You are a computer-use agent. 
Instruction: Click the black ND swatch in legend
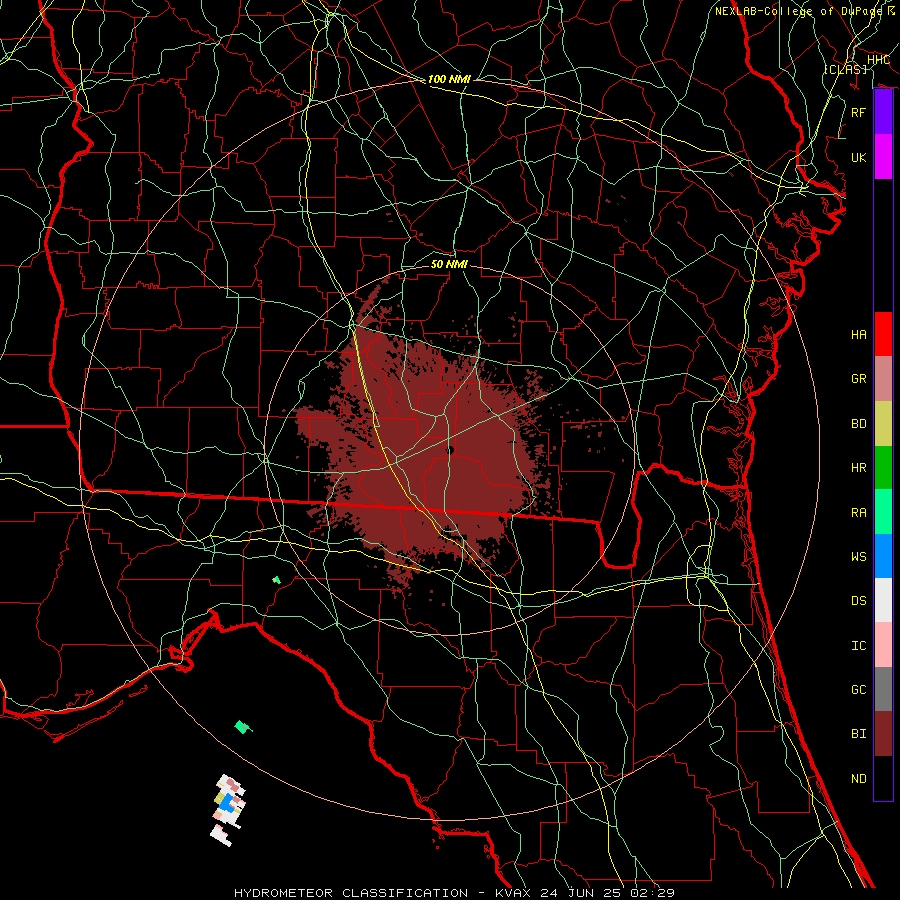click(883, 778)
